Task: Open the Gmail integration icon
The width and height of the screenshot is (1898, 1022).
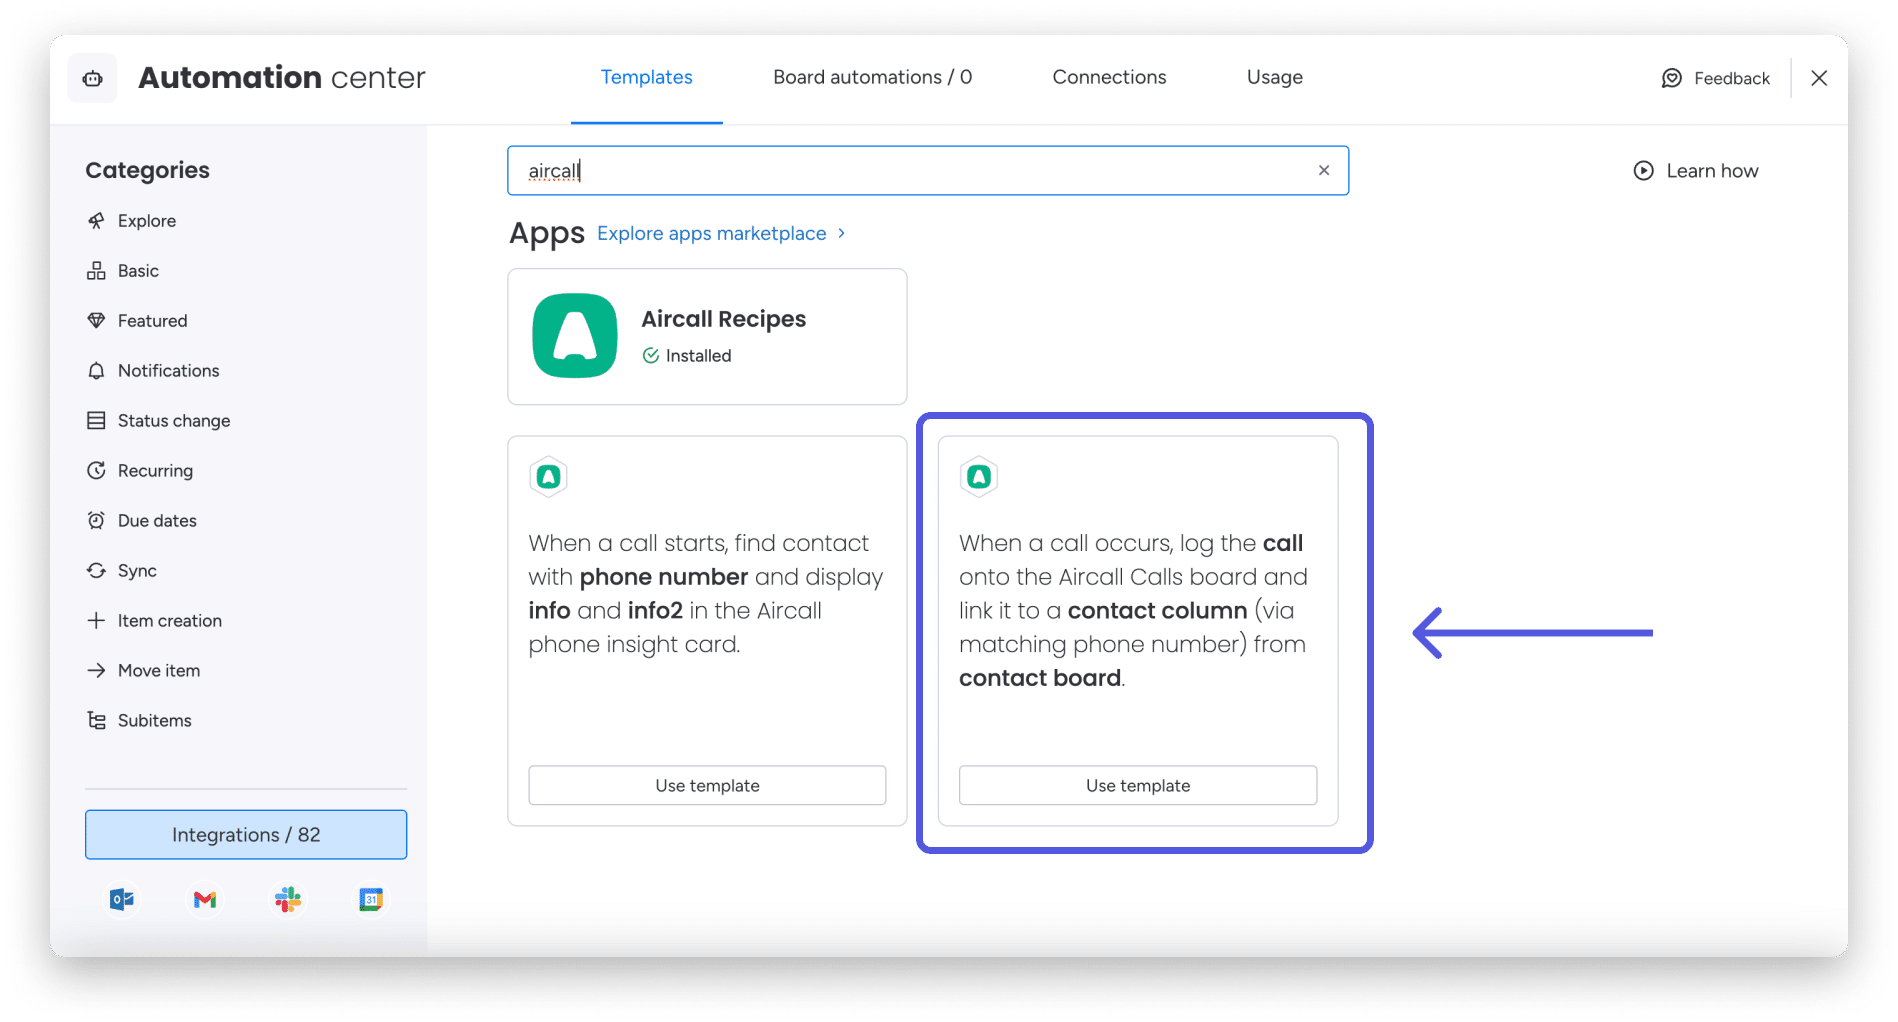Action: (205, 900)
